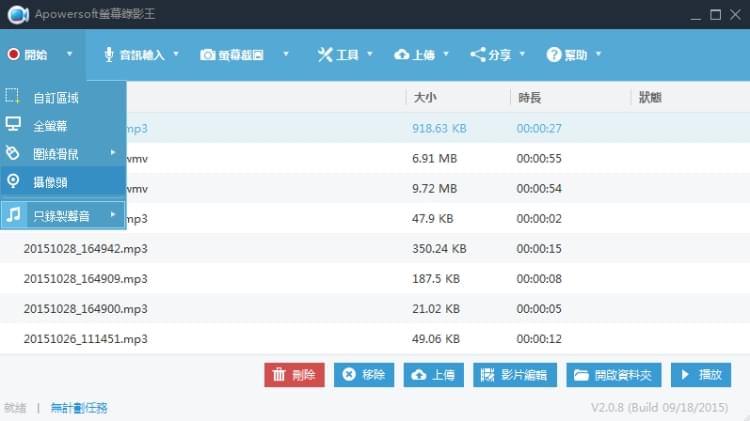Select file 20151028_164942.mp3 in the list
The height and width of the screenshot is (421, 750).
[x=85, y=248]
